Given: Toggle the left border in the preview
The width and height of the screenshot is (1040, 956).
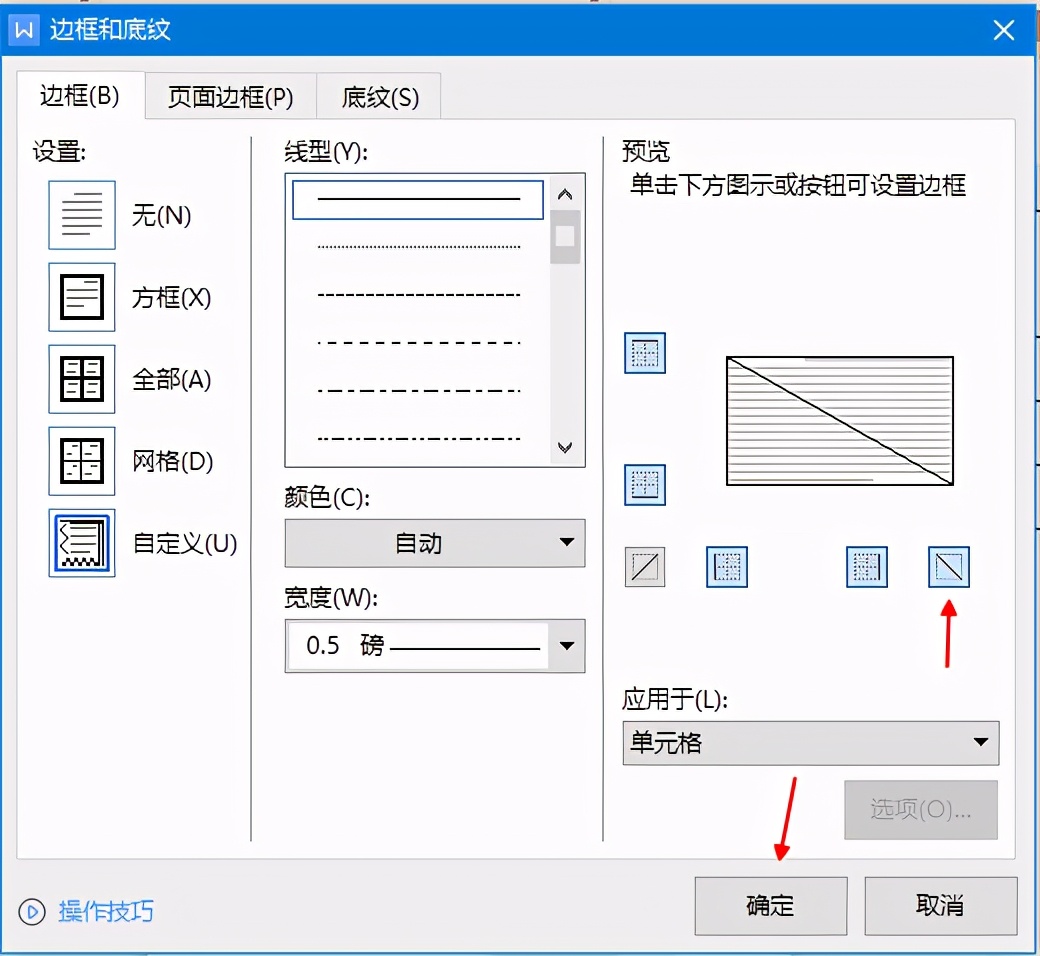Looking at the screenshot, I should pos(727,566).
